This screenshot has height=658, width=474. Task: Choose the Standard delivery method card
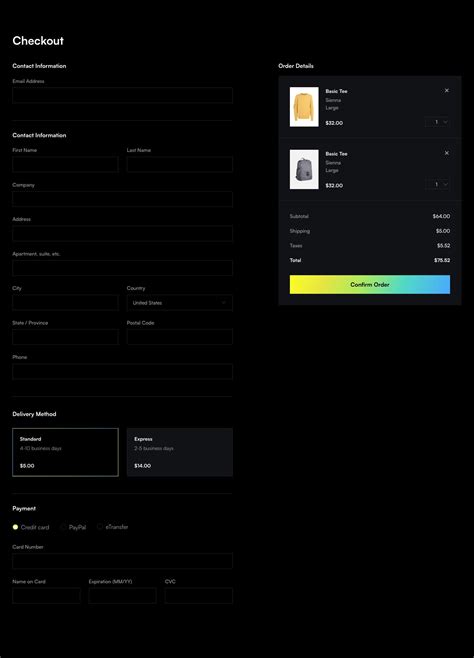tap(65, 452)
